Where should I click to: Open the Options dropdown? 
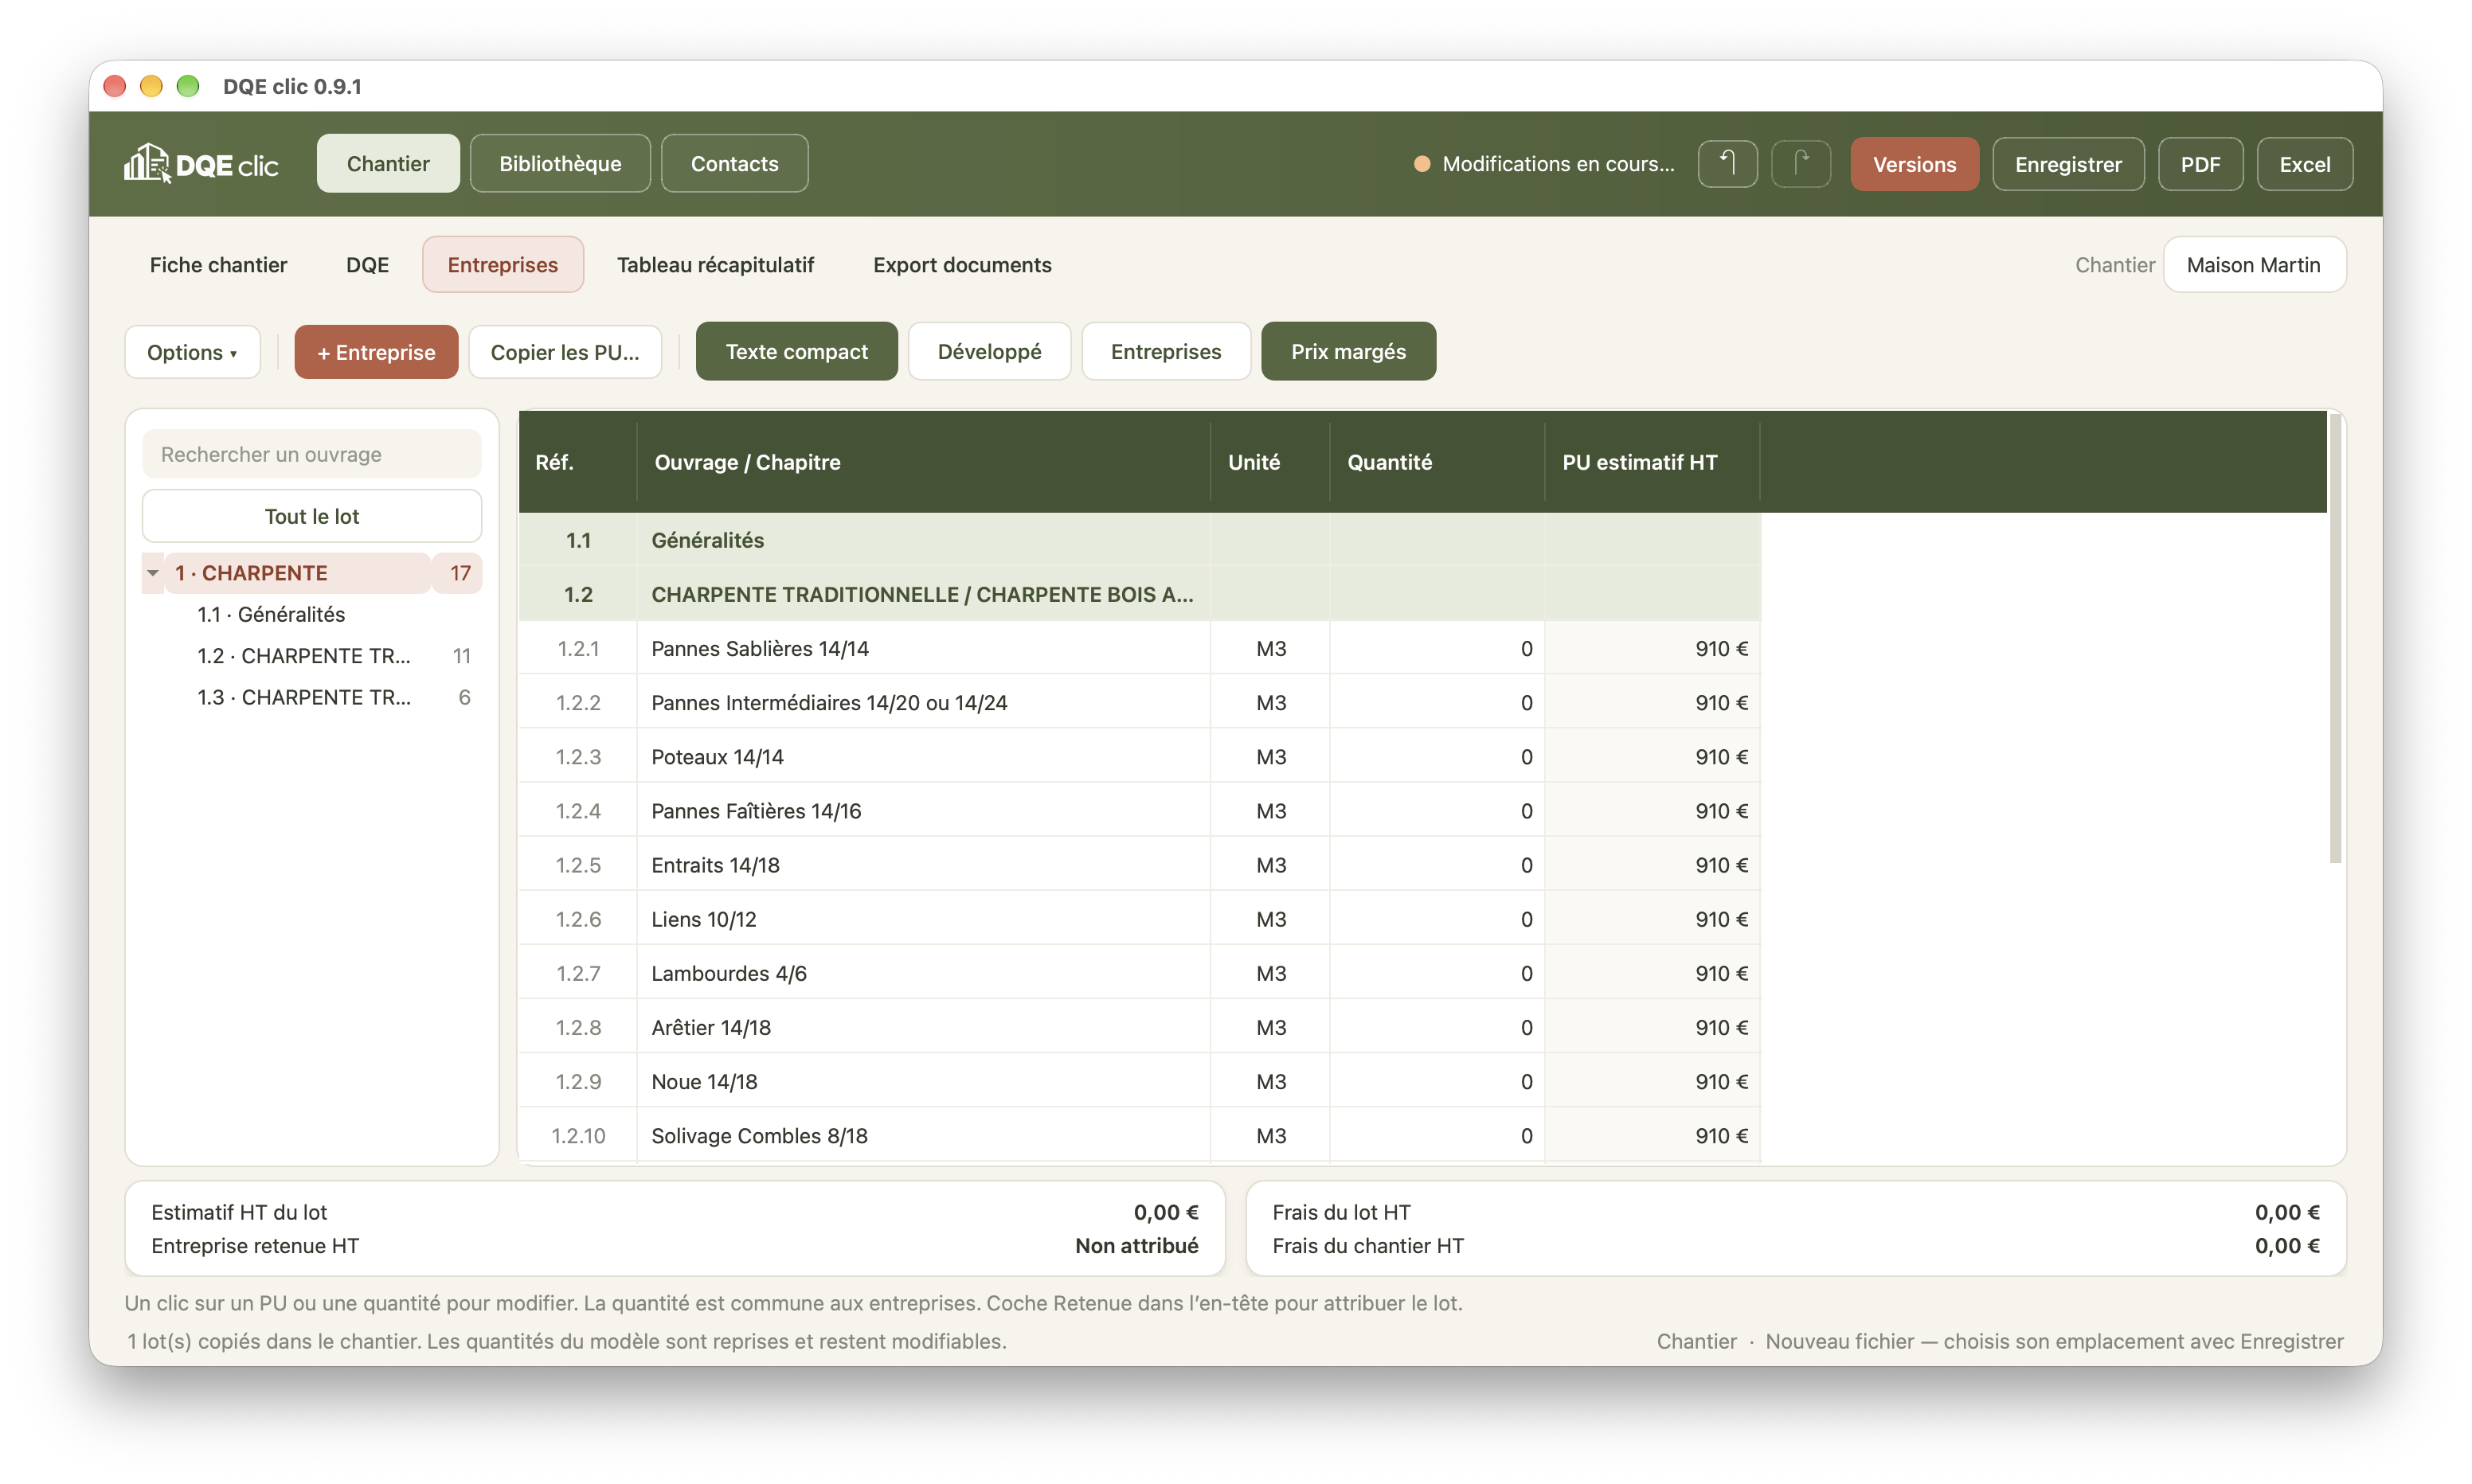coord(192,352)
